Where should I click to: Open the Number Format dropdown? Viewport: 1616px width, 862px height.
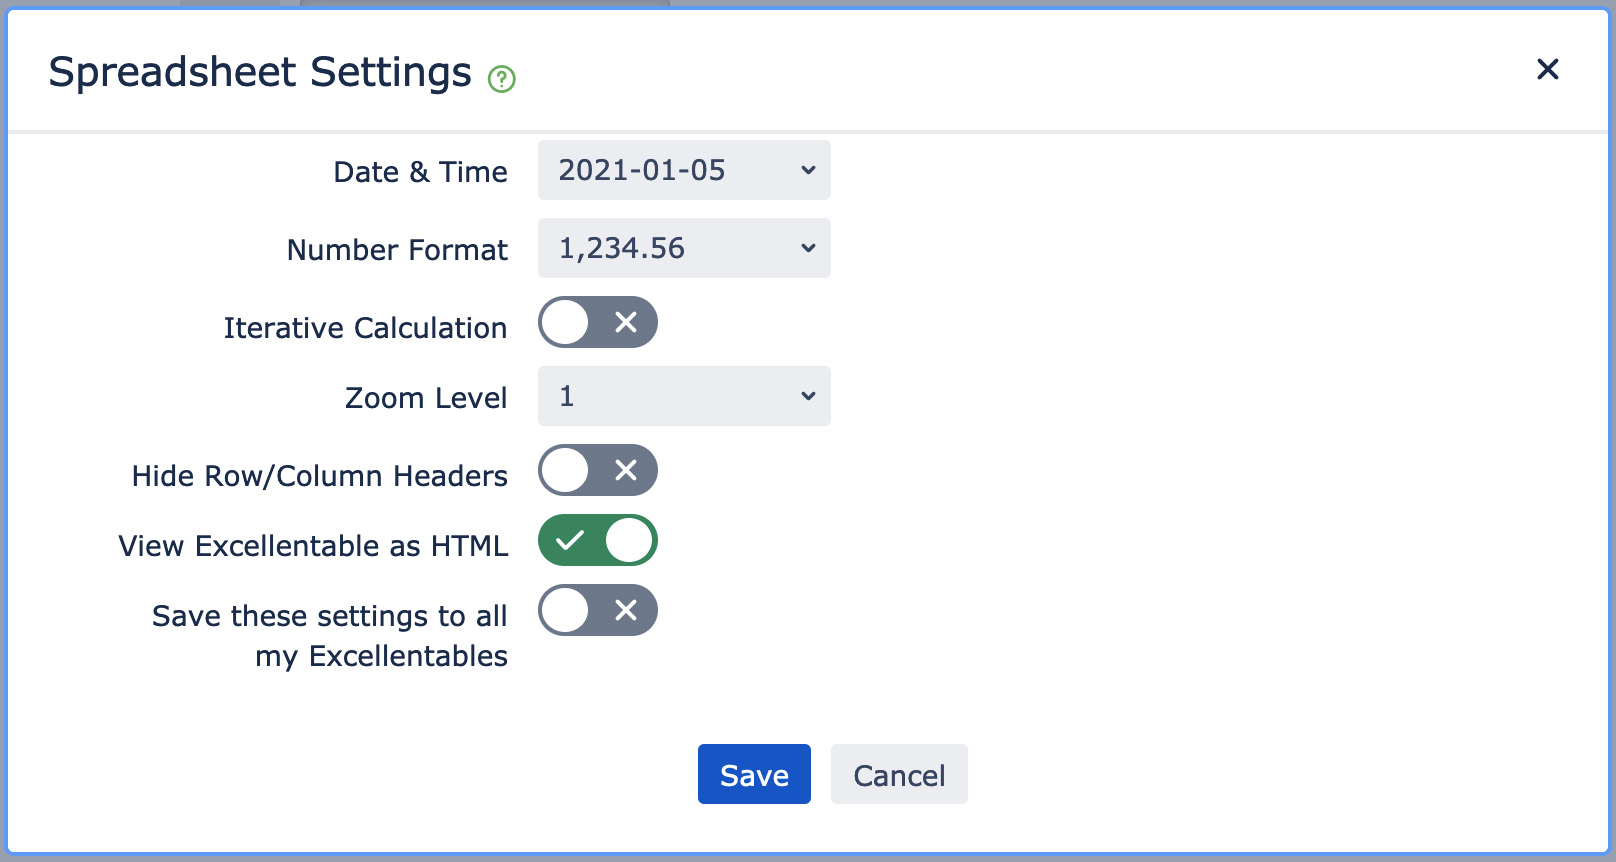(x=684, y=248)
